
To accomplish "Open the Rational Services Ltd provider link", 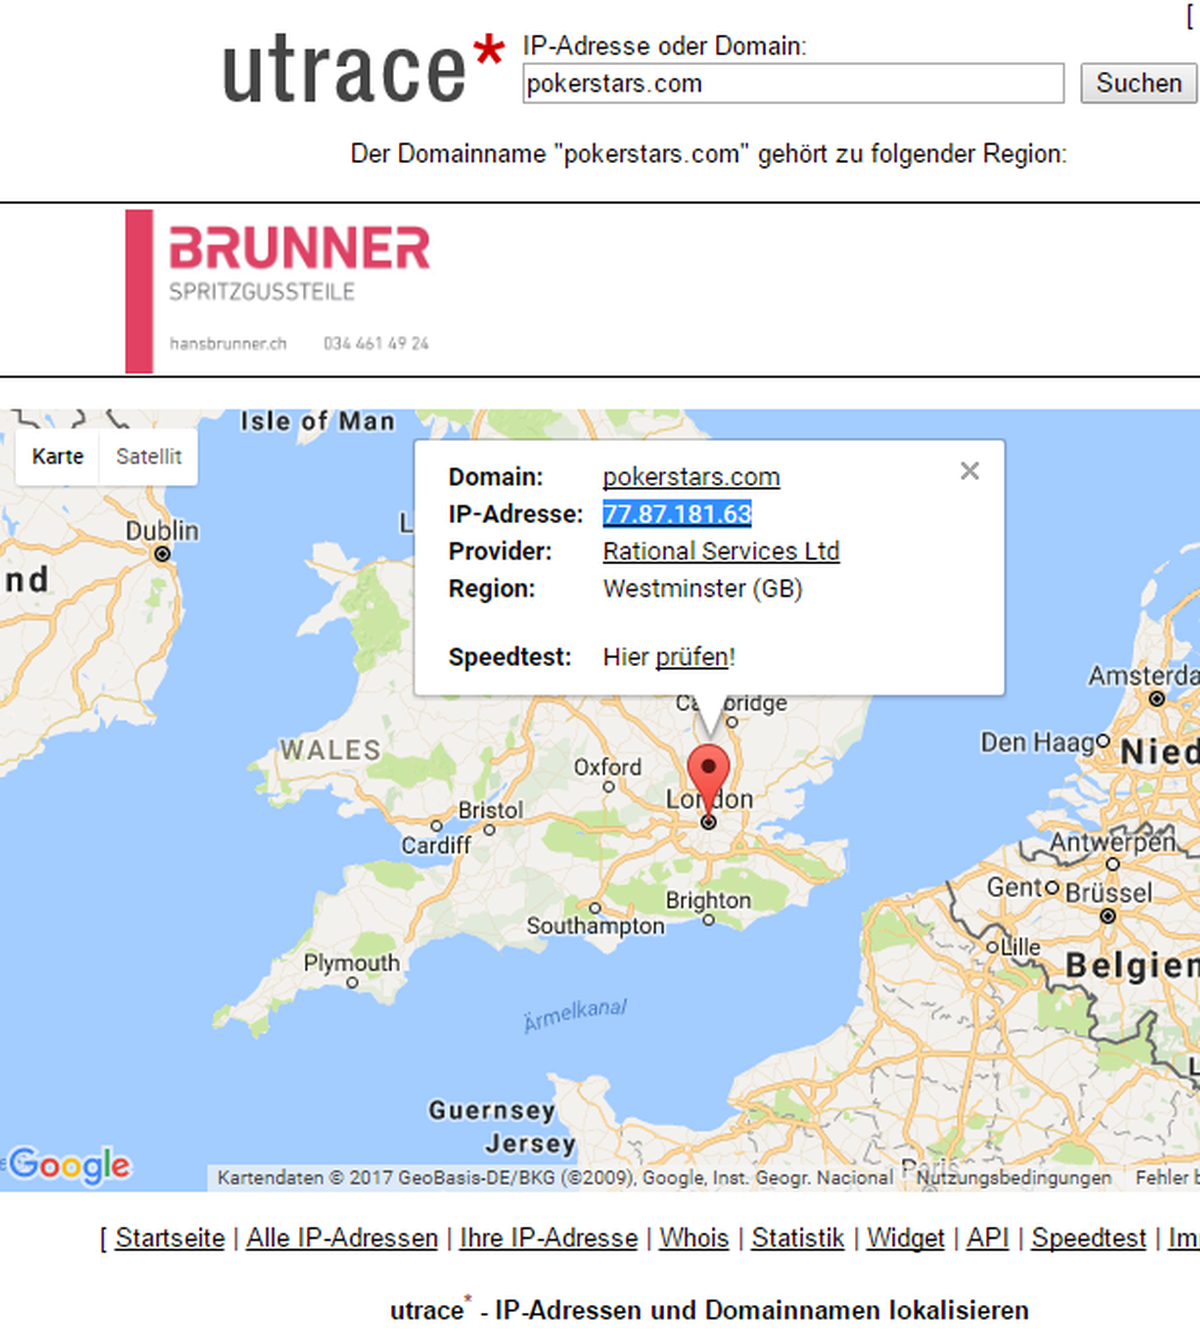I will [x=721, y=551].
